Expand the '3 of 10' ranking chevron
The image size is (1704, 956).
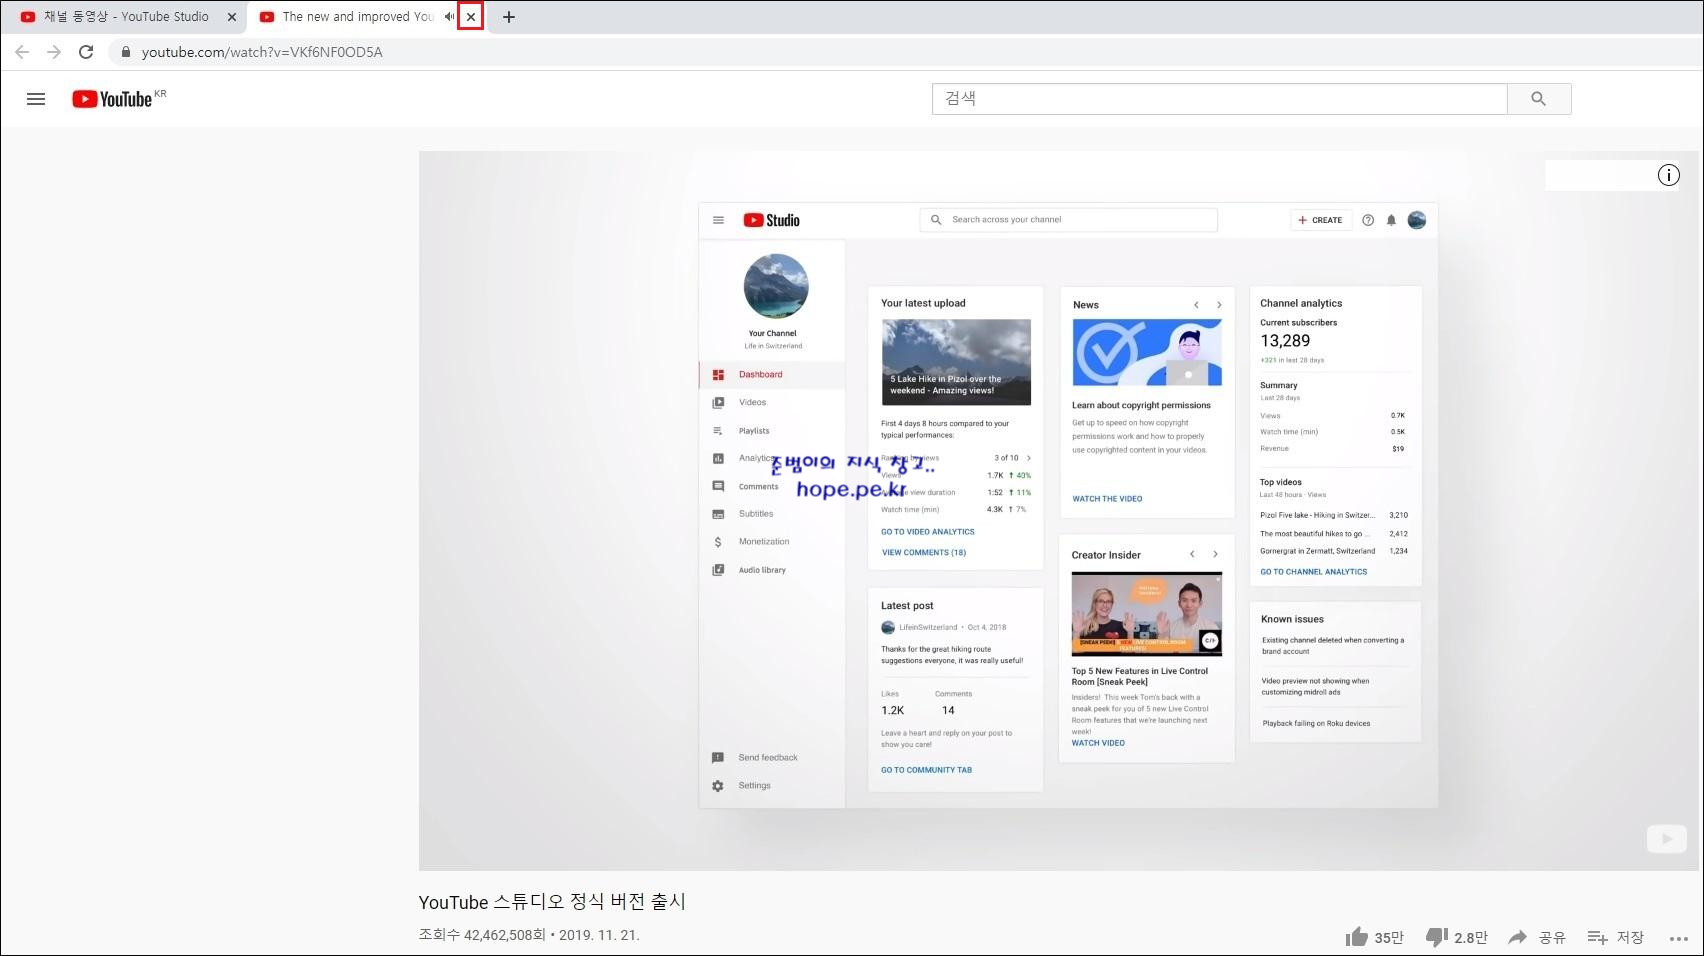pyautogui.click(x=1029, y=458)
